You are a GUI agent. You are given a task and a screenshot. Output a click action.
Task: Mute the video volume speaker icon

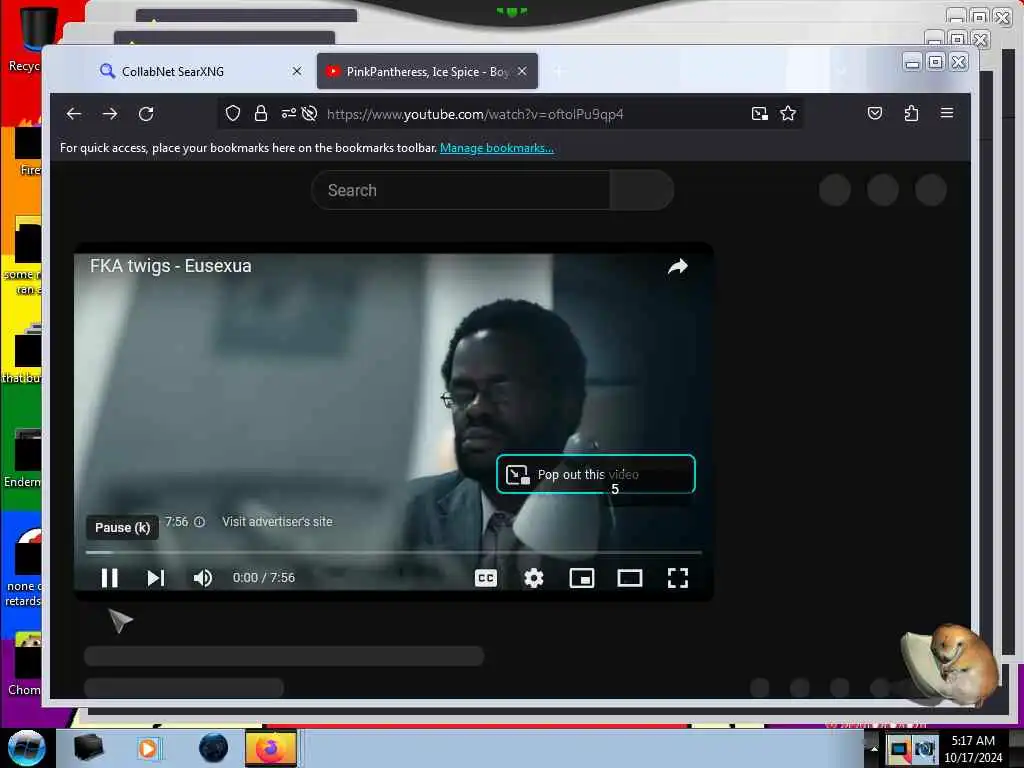point(203,577)
